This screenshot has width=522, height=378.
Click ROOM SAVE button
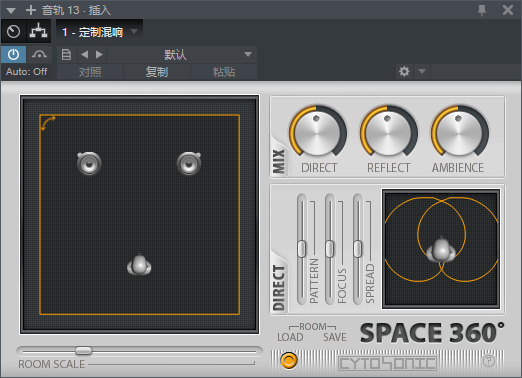(x=335, y=337)
